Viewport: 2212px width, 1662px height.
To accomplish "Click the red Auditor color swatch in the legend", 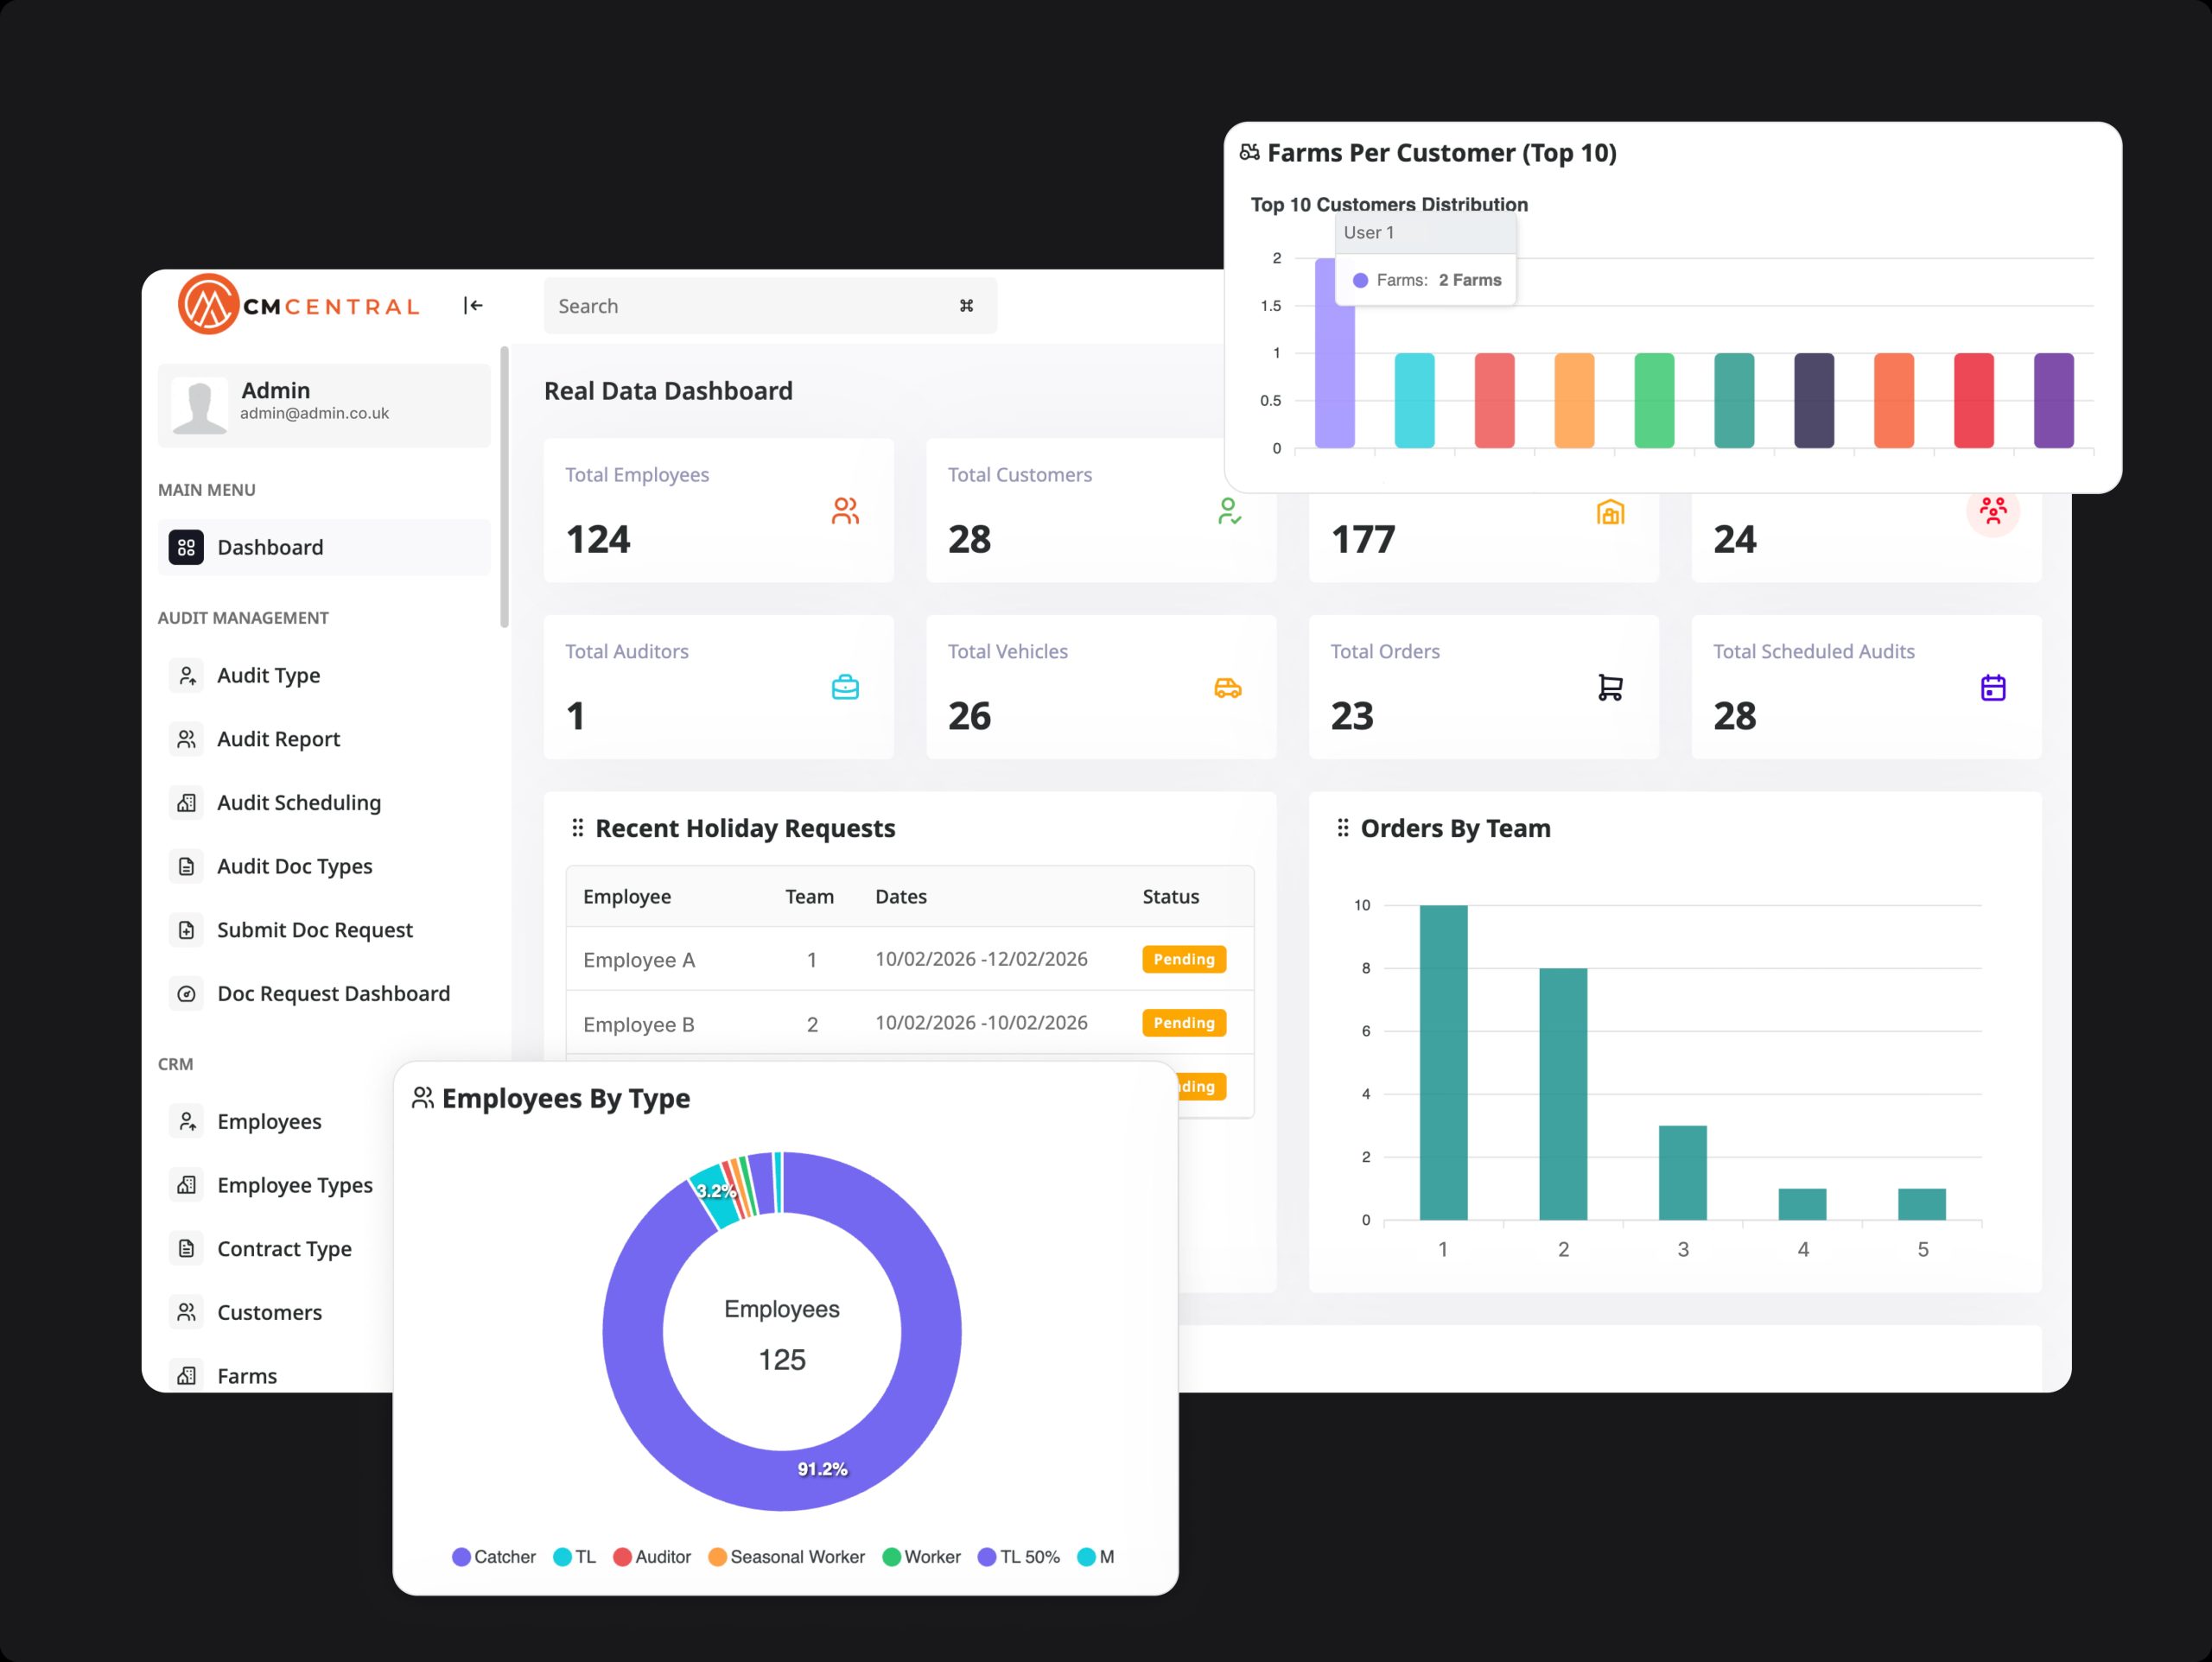I will pyautogui.click(x=622, y=1557).
